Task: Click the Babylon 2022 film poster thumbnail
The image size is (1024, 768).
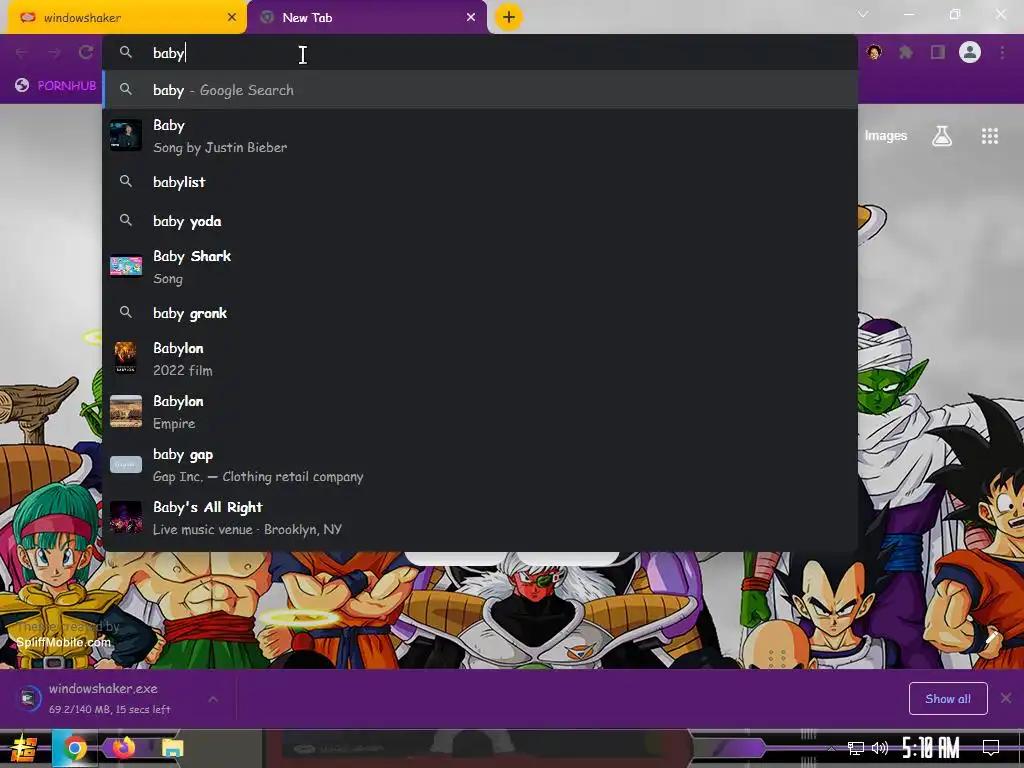Action: [x=125, y=358]
